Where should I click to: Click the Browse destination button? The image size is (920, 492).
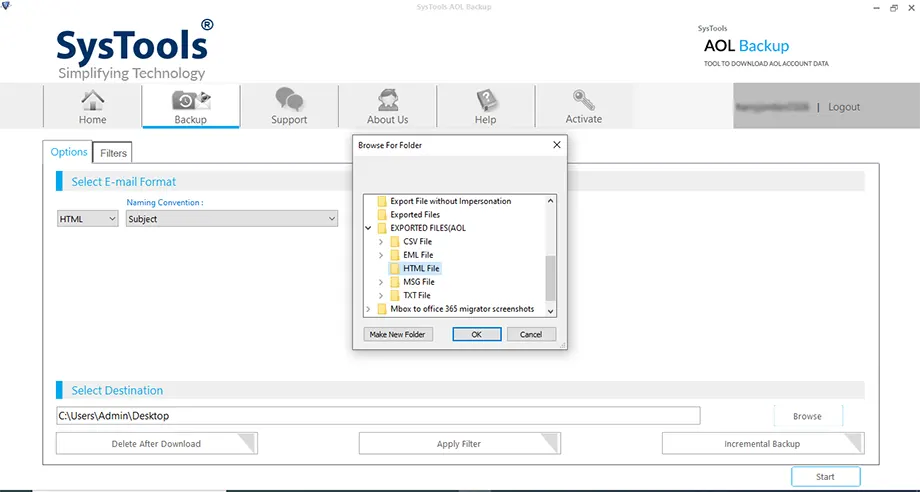[808, 416]
